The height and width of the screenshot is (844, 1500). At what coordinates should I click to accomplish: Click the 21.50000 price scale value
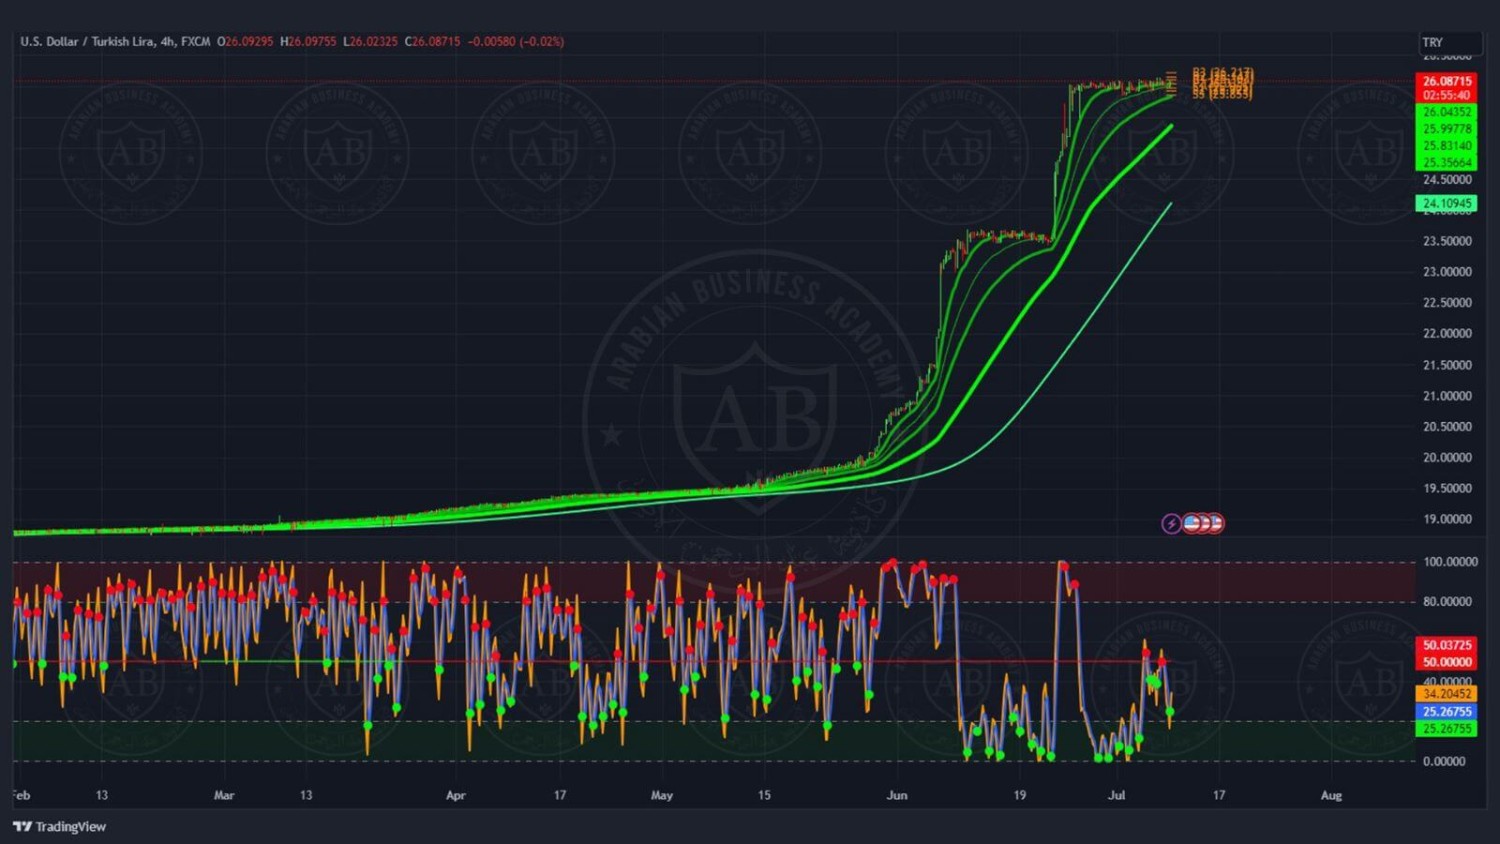[x=1447, y=365]
